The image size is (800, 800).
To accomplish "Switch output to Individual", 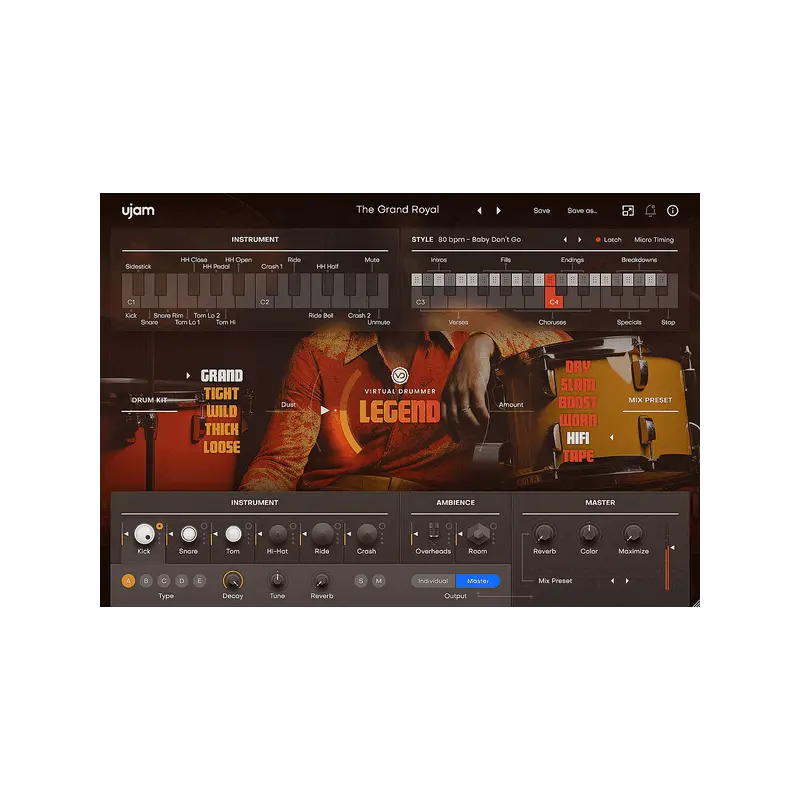I will coord(433,581).
